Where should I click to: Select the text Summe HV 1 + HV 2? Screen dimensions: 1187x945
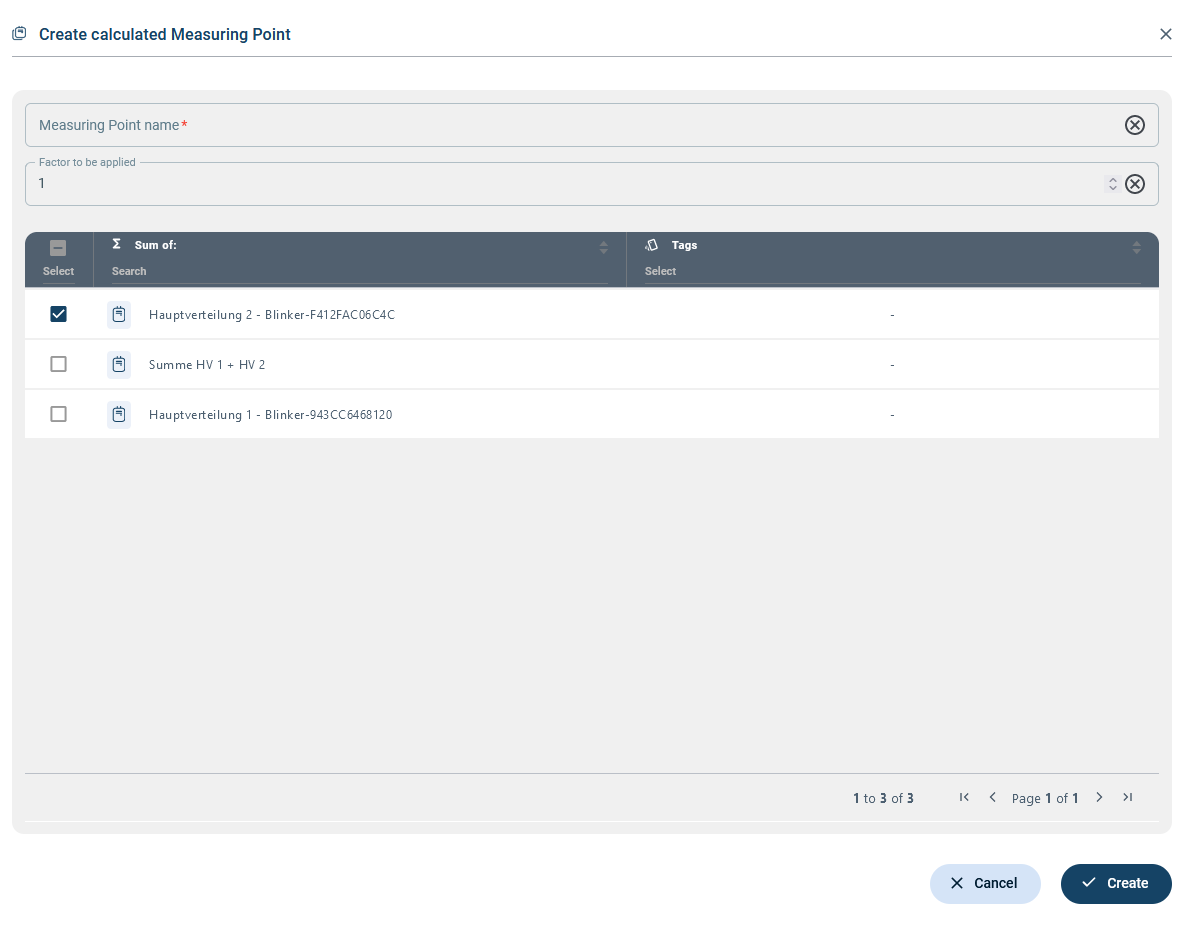207,364
